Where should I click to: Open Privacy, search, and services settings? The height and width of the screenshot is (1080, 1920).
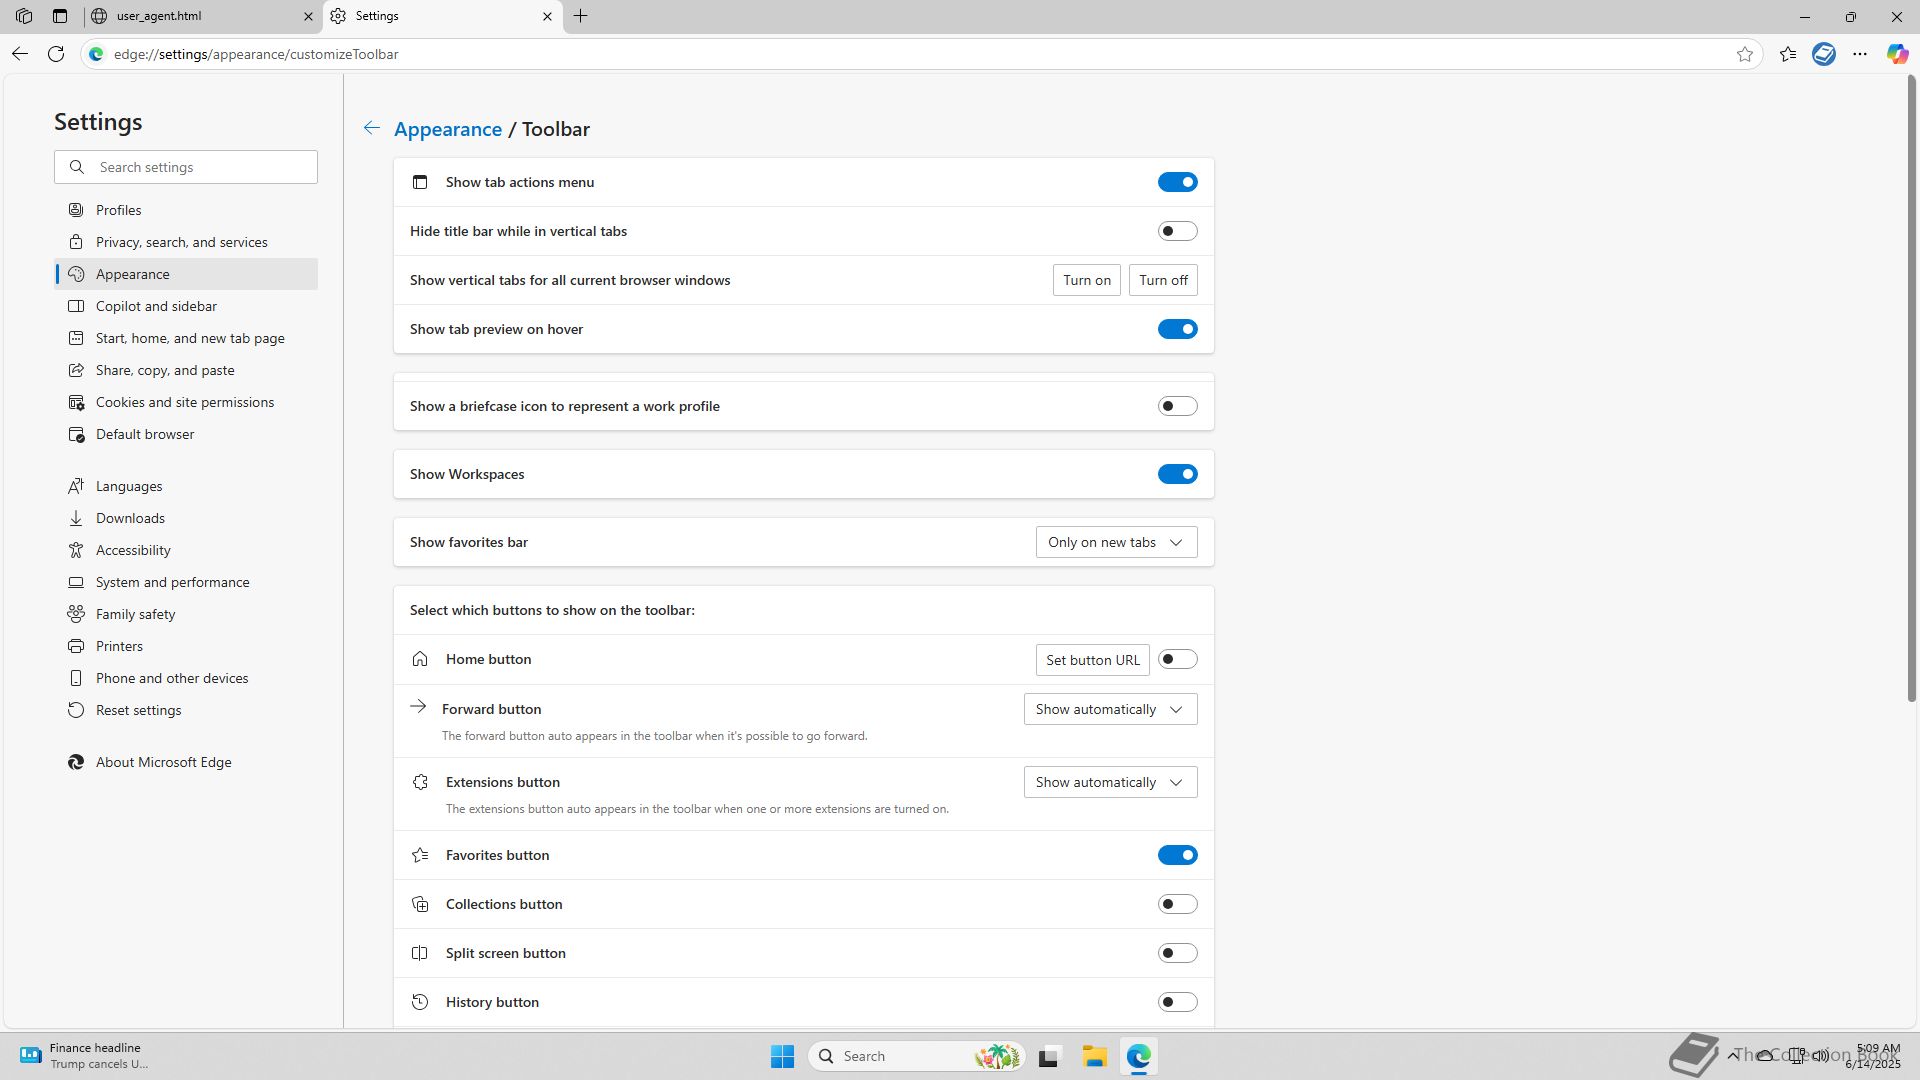[x=181, y=242]
